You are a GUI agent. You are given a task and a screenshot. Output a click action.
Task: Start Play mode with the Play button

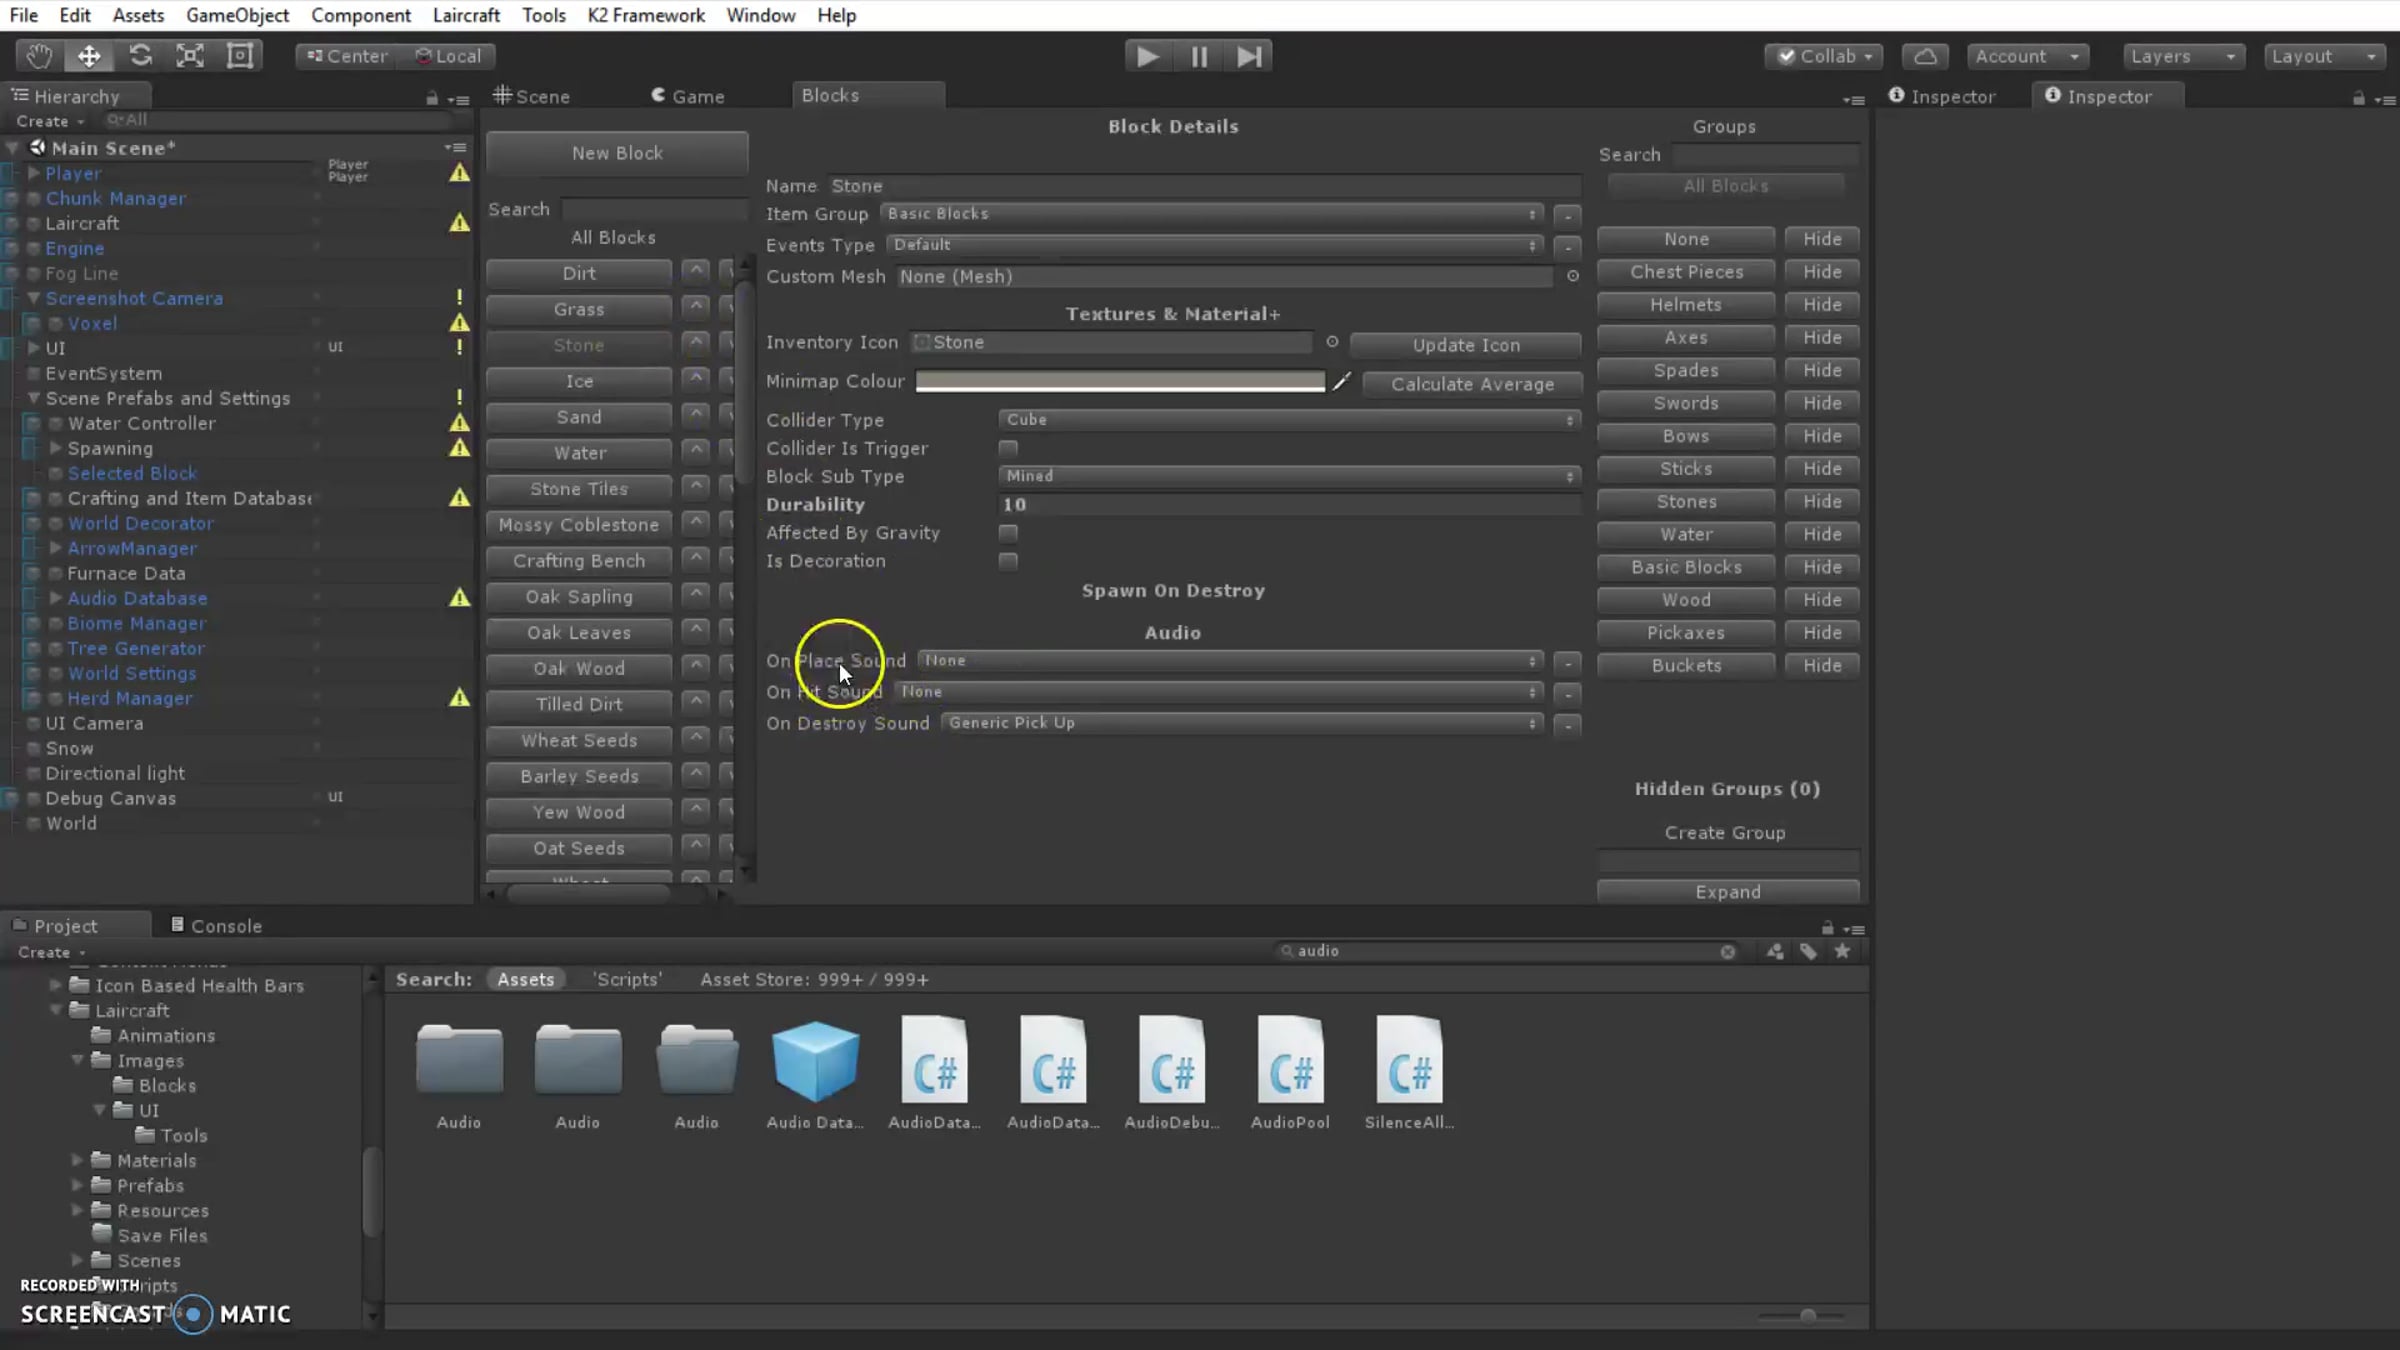pos(1148,56)
